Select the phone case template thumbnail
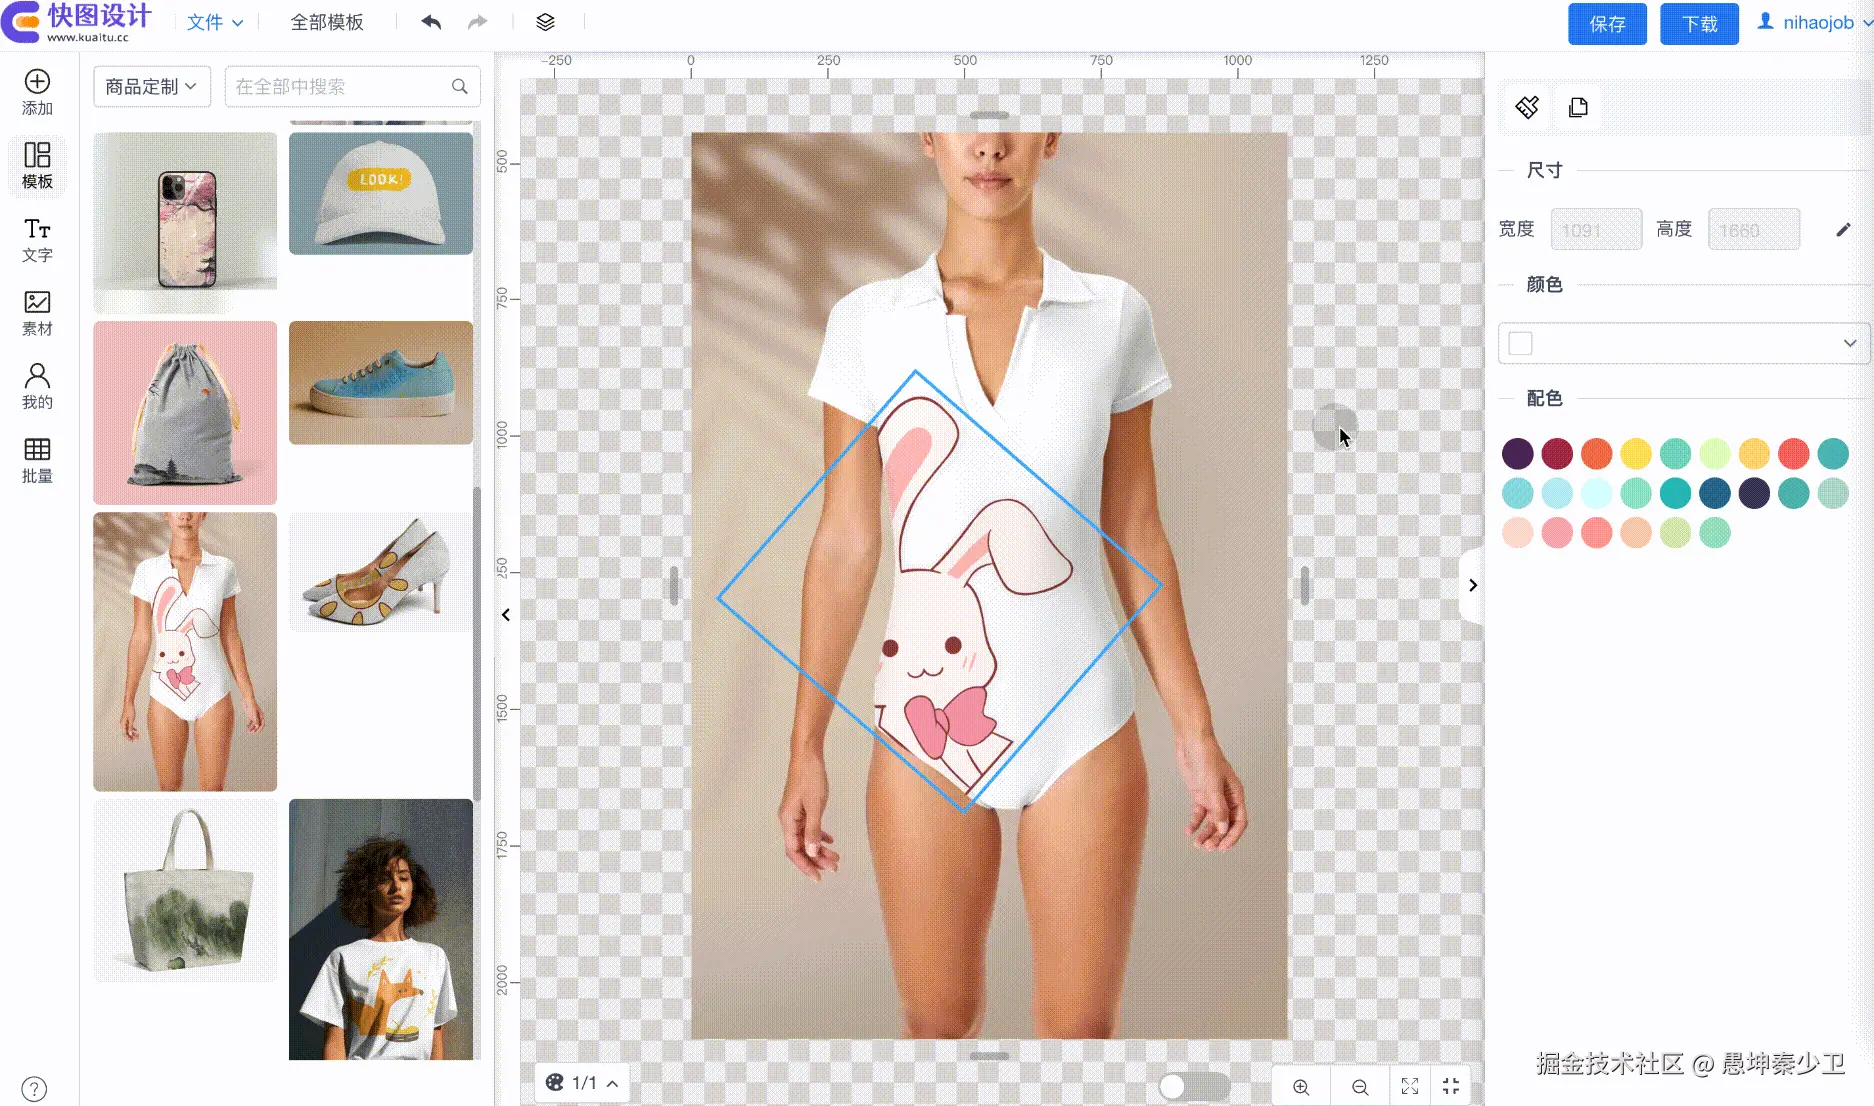This screenshot has width=1874, height=1106. click(x=185, y=223)
